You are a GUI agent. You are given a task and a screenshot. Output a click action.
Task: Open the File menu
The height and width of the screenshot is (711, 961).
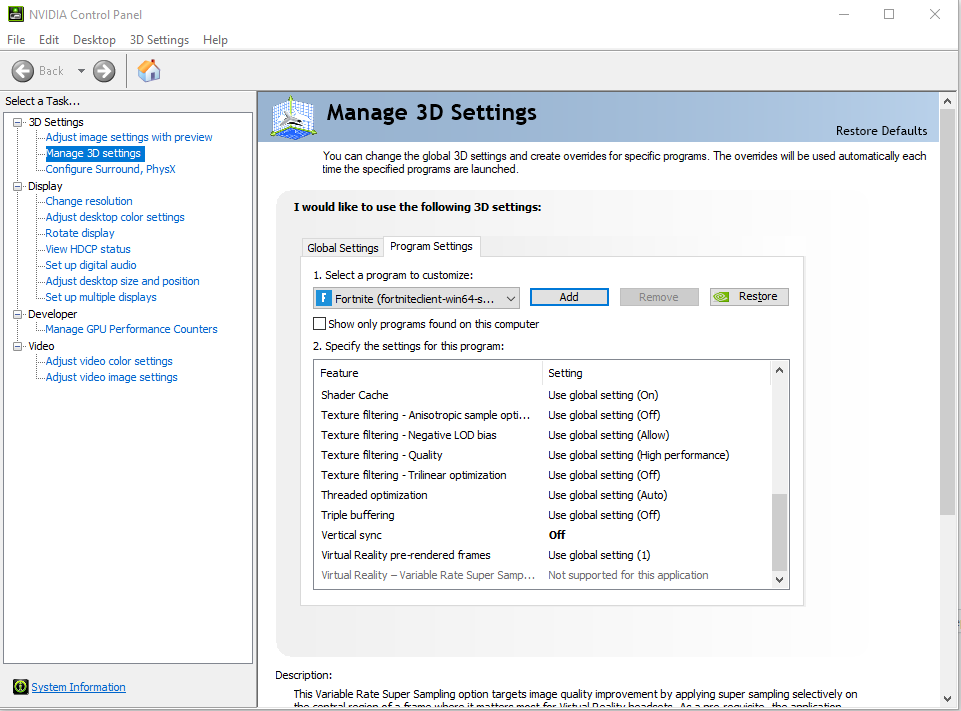[16, 40]
